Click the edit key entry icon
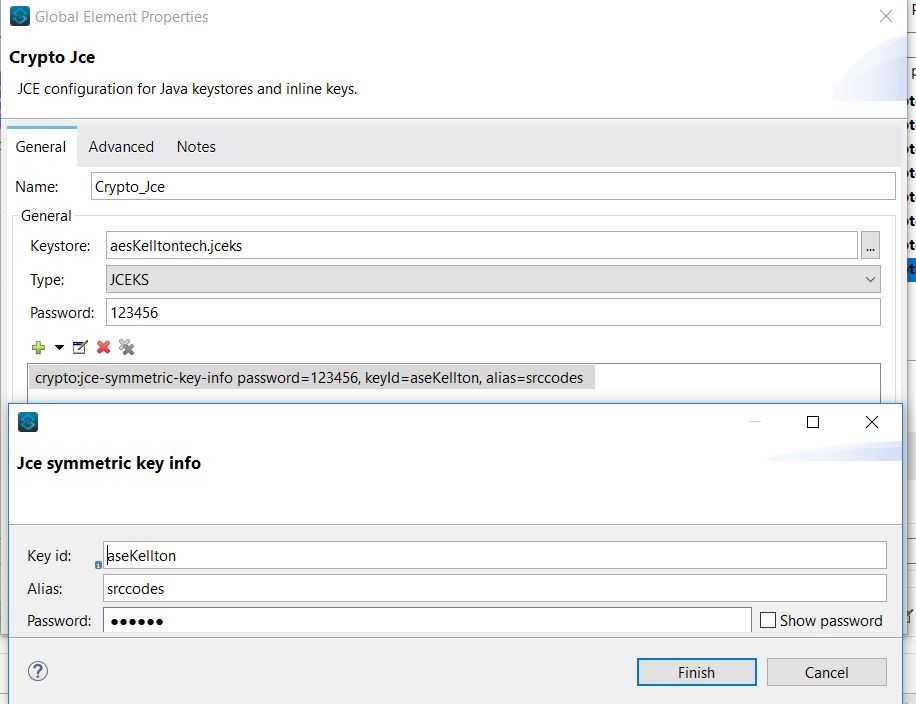 (81, 347)
